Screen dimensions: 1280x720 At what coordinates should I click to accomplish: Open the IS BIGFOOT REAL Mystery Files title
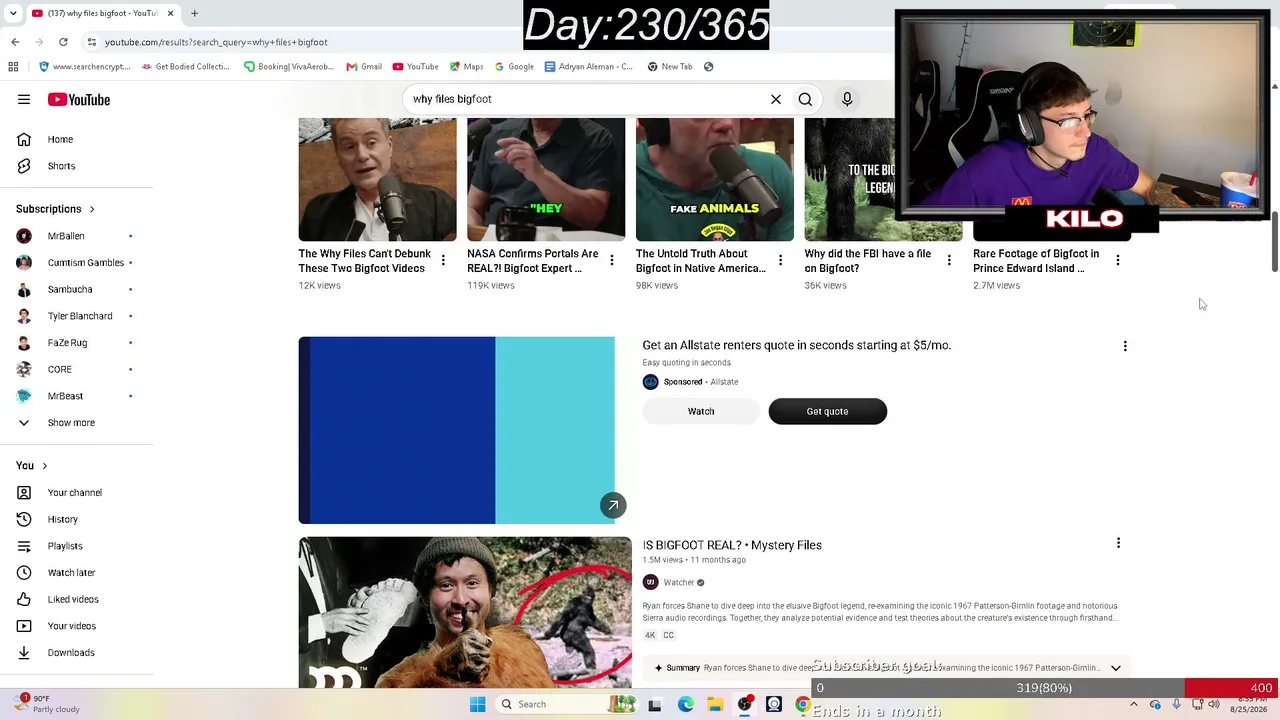point(732,545)
